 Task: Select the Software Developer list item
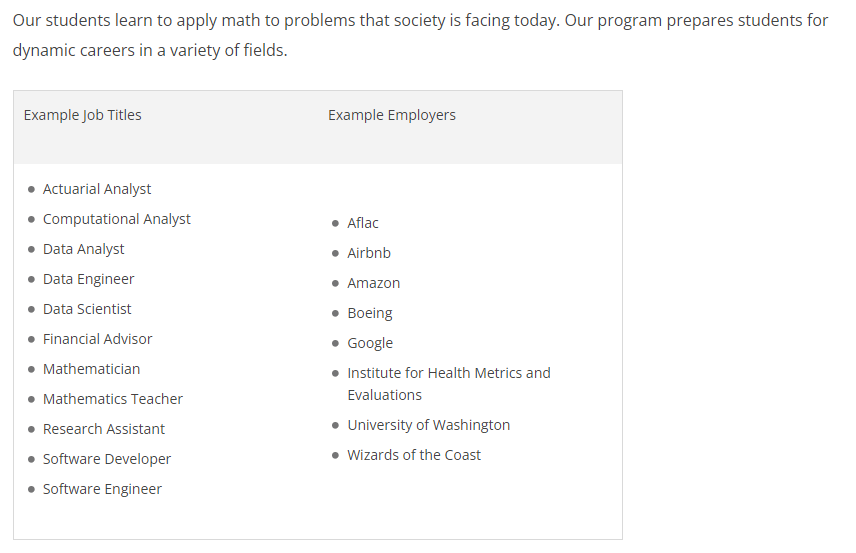click(106, 459)
